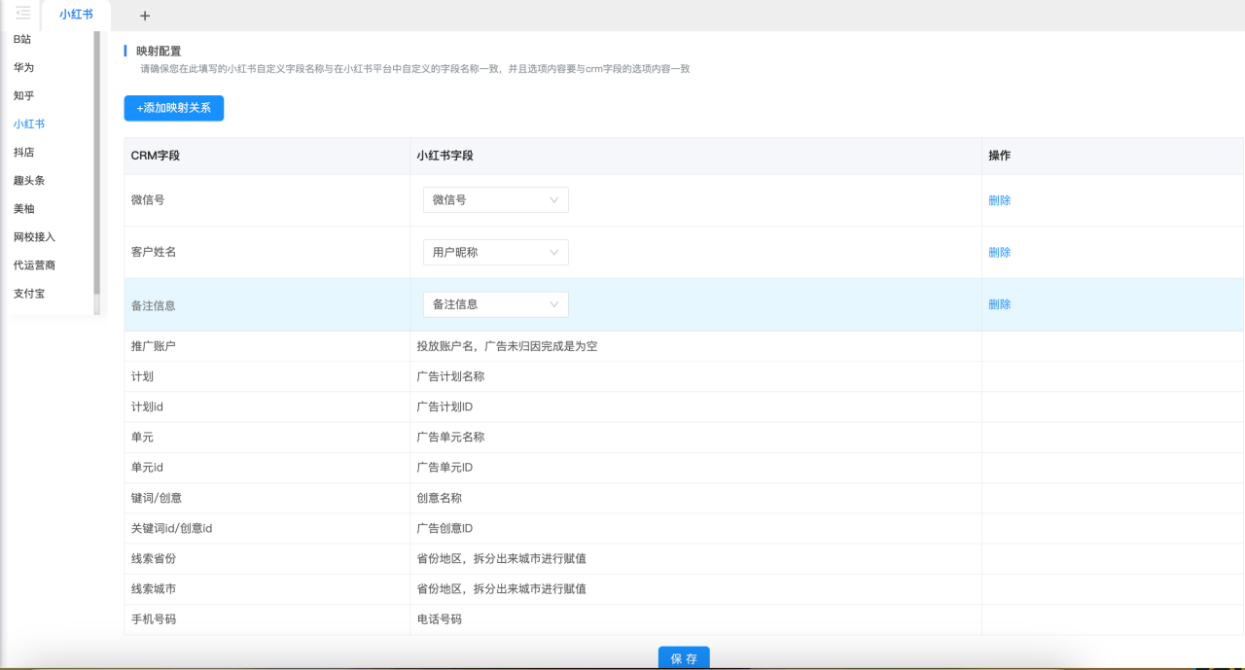
Task: Select 美柚 in the sidebar
Action: click(x=23, y=209)
